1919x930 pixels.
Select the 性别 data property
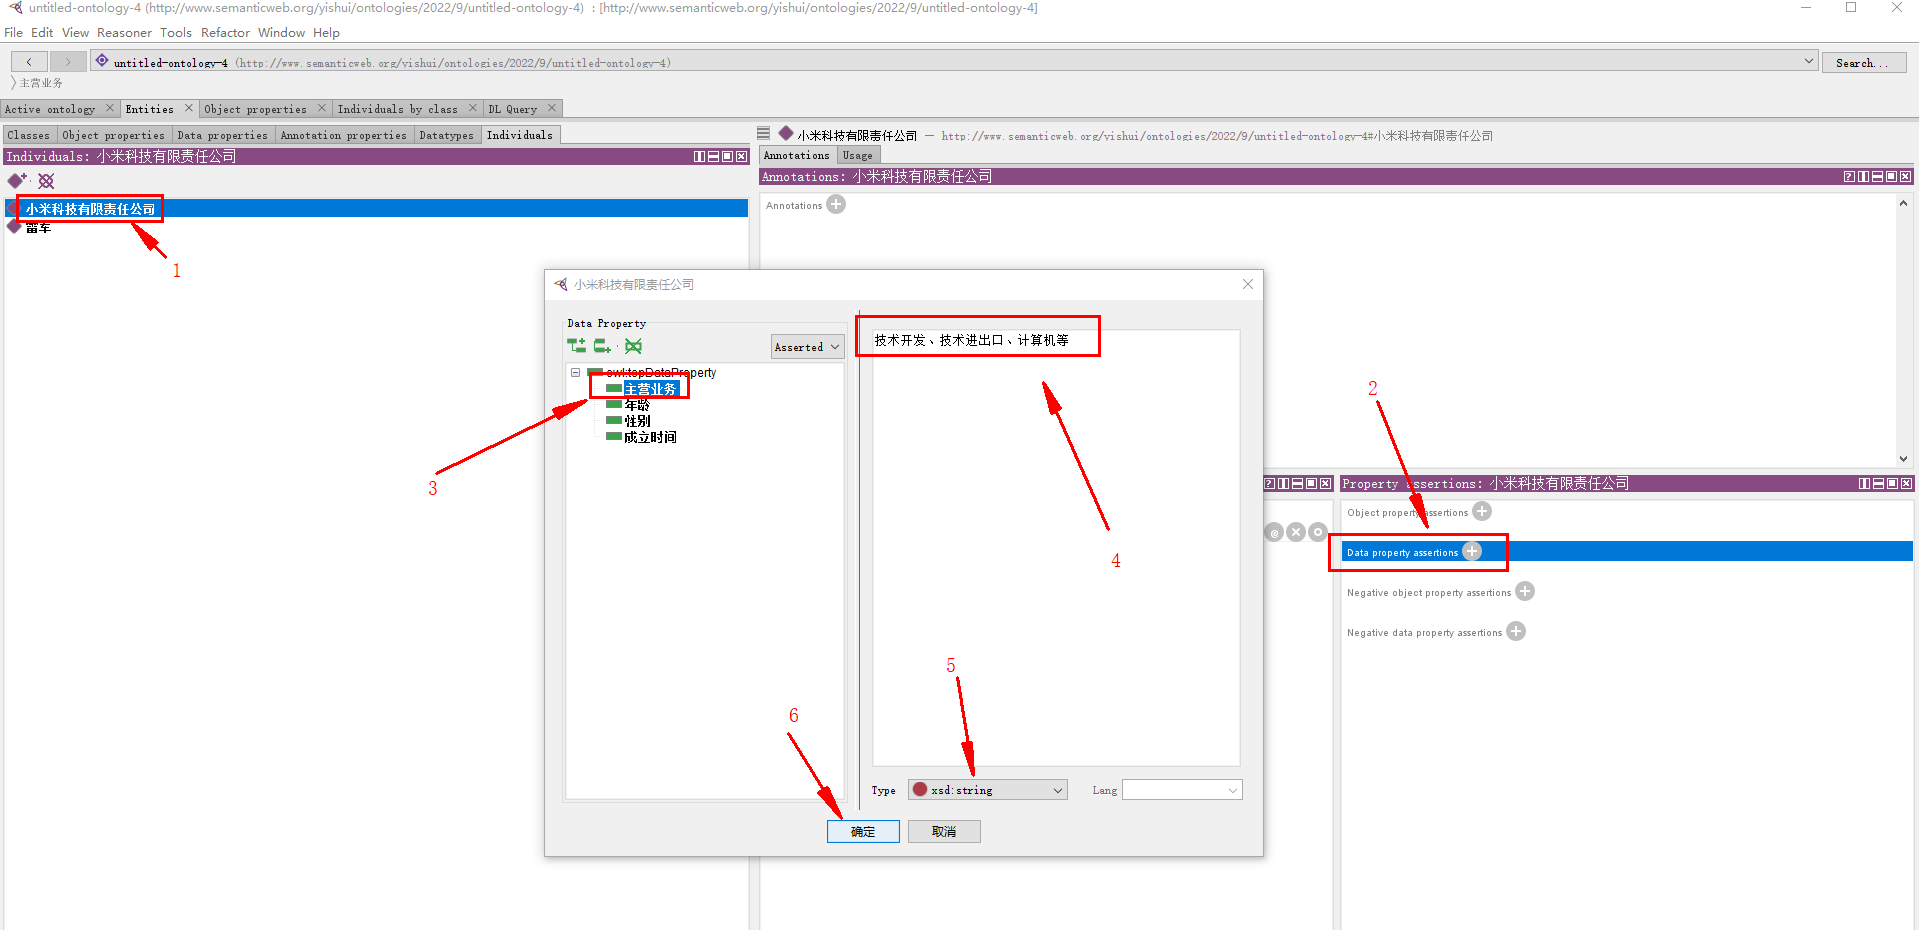637,421
